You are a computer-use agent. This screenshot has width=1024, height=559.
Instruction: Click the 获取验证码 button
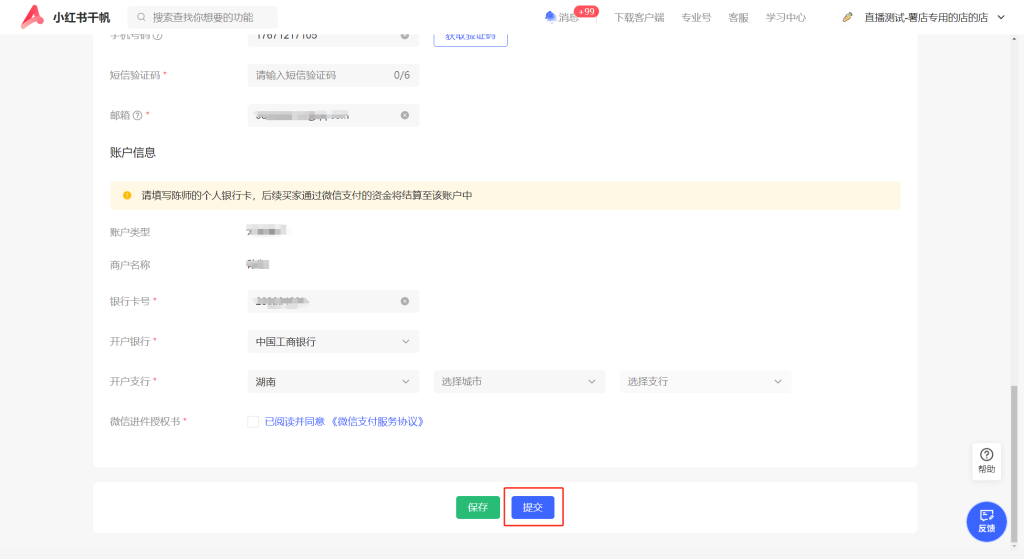470,39
